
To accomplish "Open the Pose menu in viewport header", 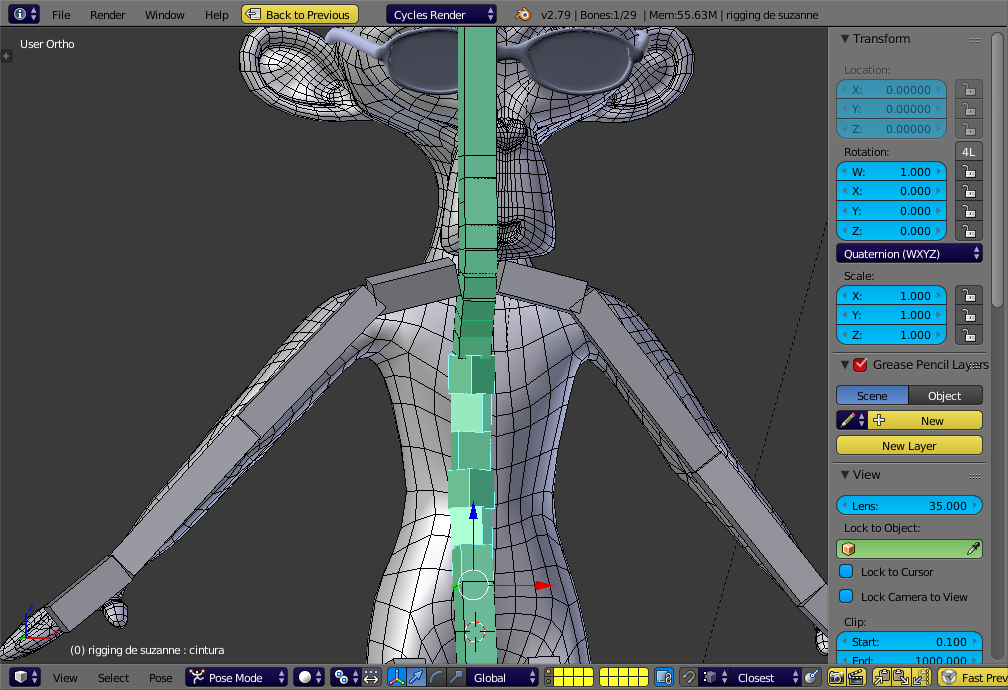I will (161, 677).
